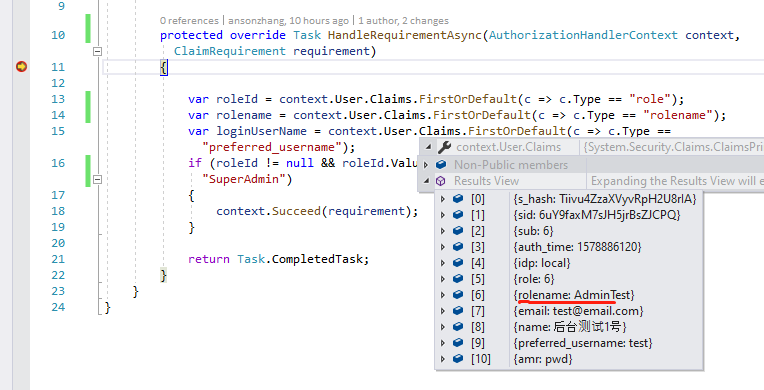Select value {auth_time: 1578886120}

pos(577,247)
